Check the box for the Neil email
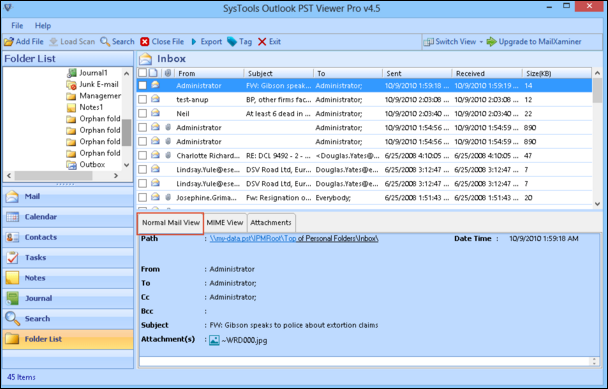Image resolution: width=608 pixels, height=389 pixels. [x=143, y=114]
